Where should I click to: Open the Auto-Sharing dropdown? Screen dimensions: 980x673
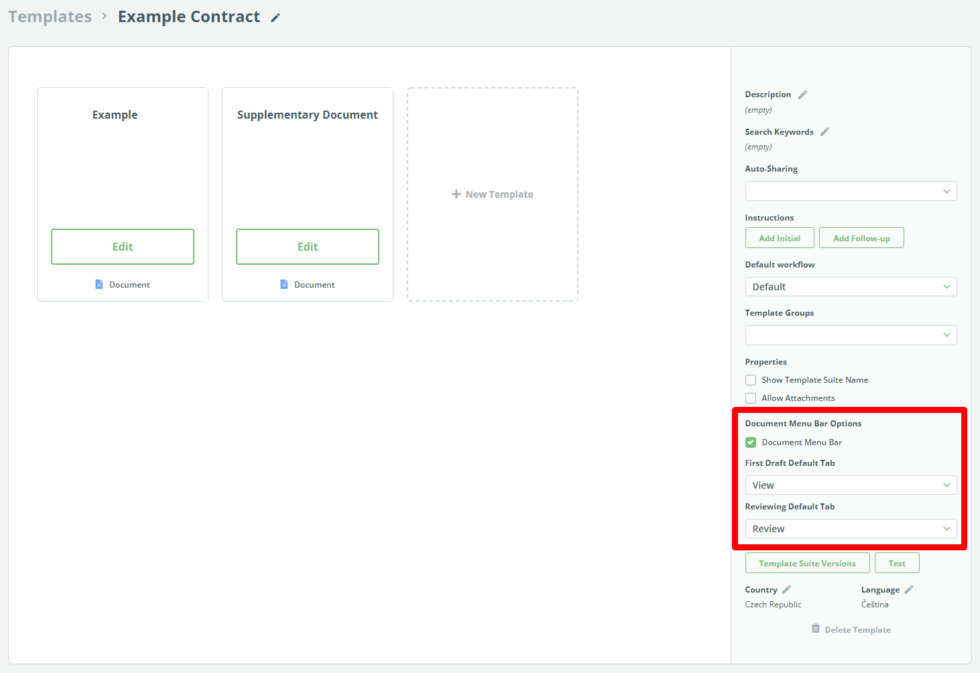pos(850,191)
